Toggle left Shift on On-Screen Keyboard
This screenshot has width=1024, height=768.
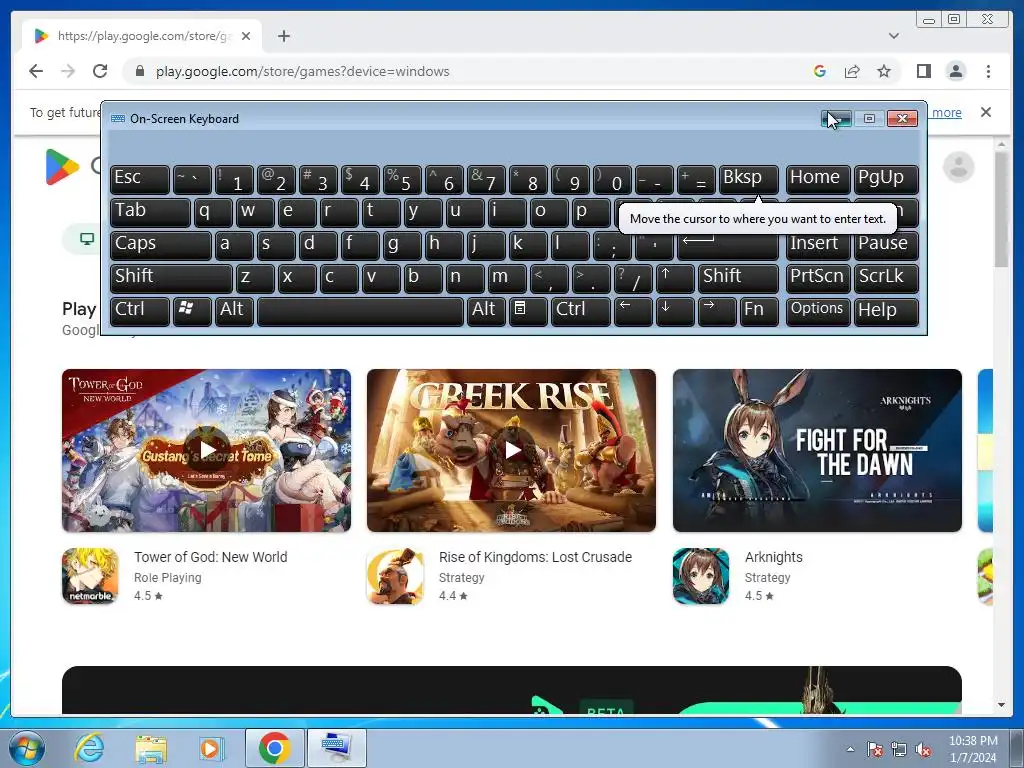click(x=171, y=278)
